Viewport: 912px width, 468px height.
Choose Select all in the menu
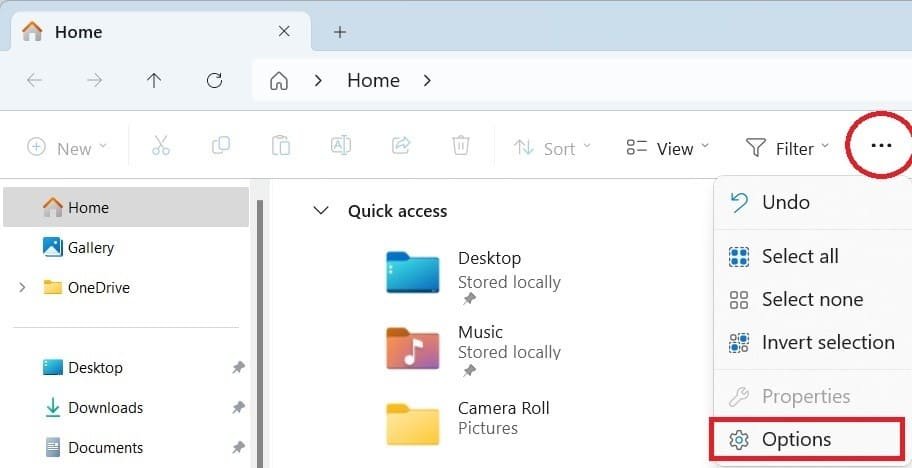[x=799, y=256]
